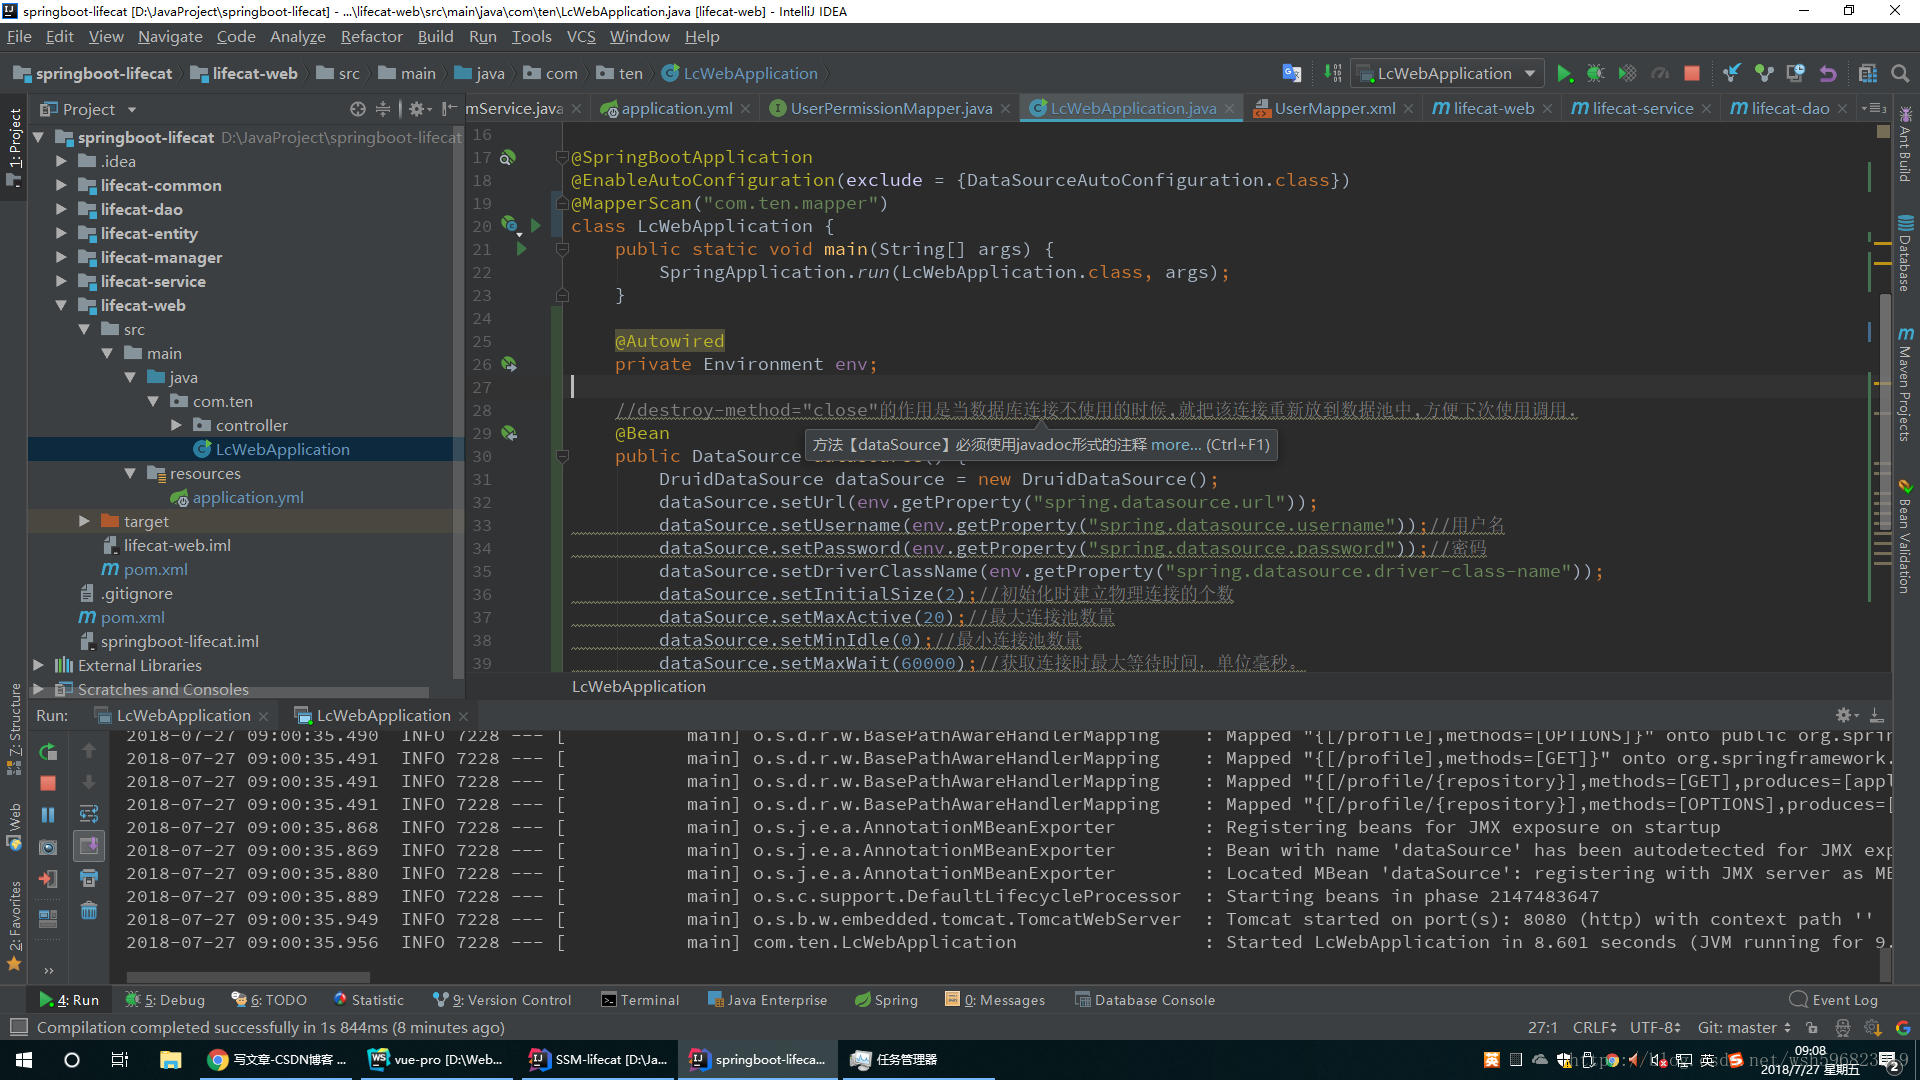1920x1080 pixels.
Task: Open LcWebApplication run configuration dropdown
Action: click(1530, 74)
